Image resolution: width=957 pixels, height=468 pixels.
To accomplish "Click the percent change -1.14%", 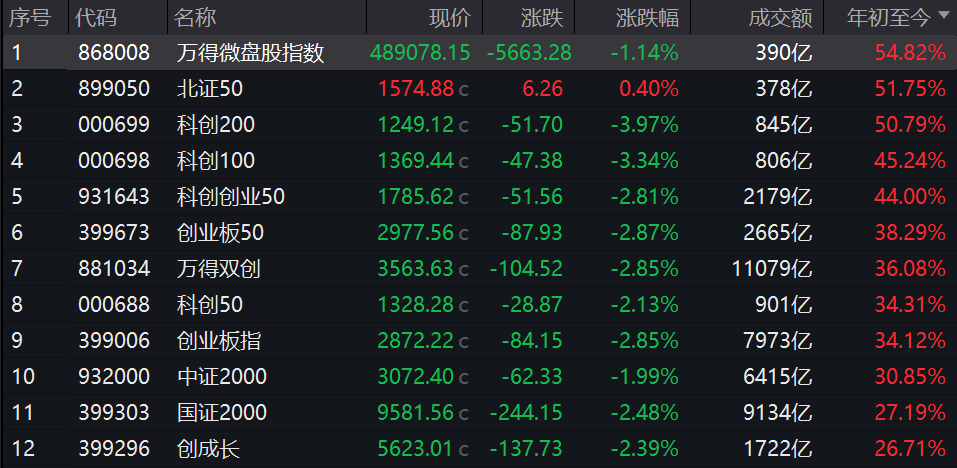I will [645, 53].
